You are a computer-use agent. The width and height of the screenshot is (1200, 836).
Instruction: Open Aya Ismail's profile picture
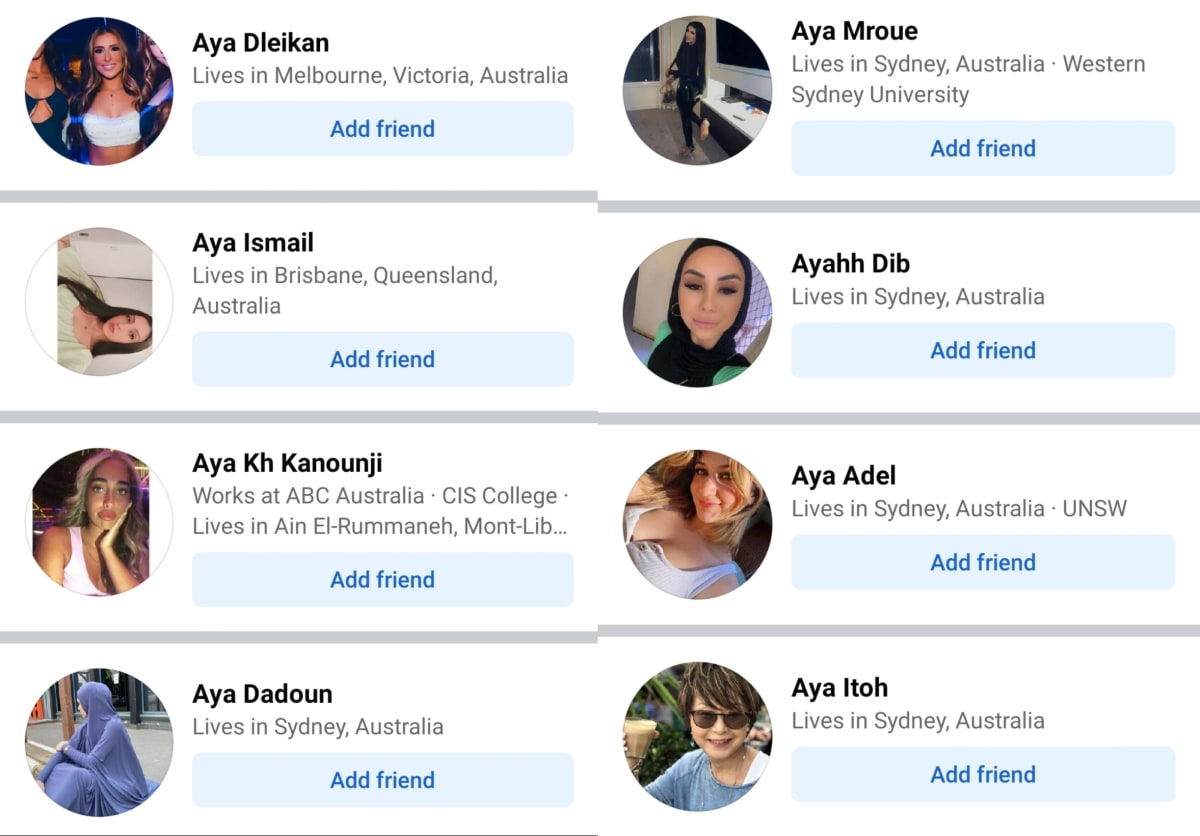tap(99, 301)
